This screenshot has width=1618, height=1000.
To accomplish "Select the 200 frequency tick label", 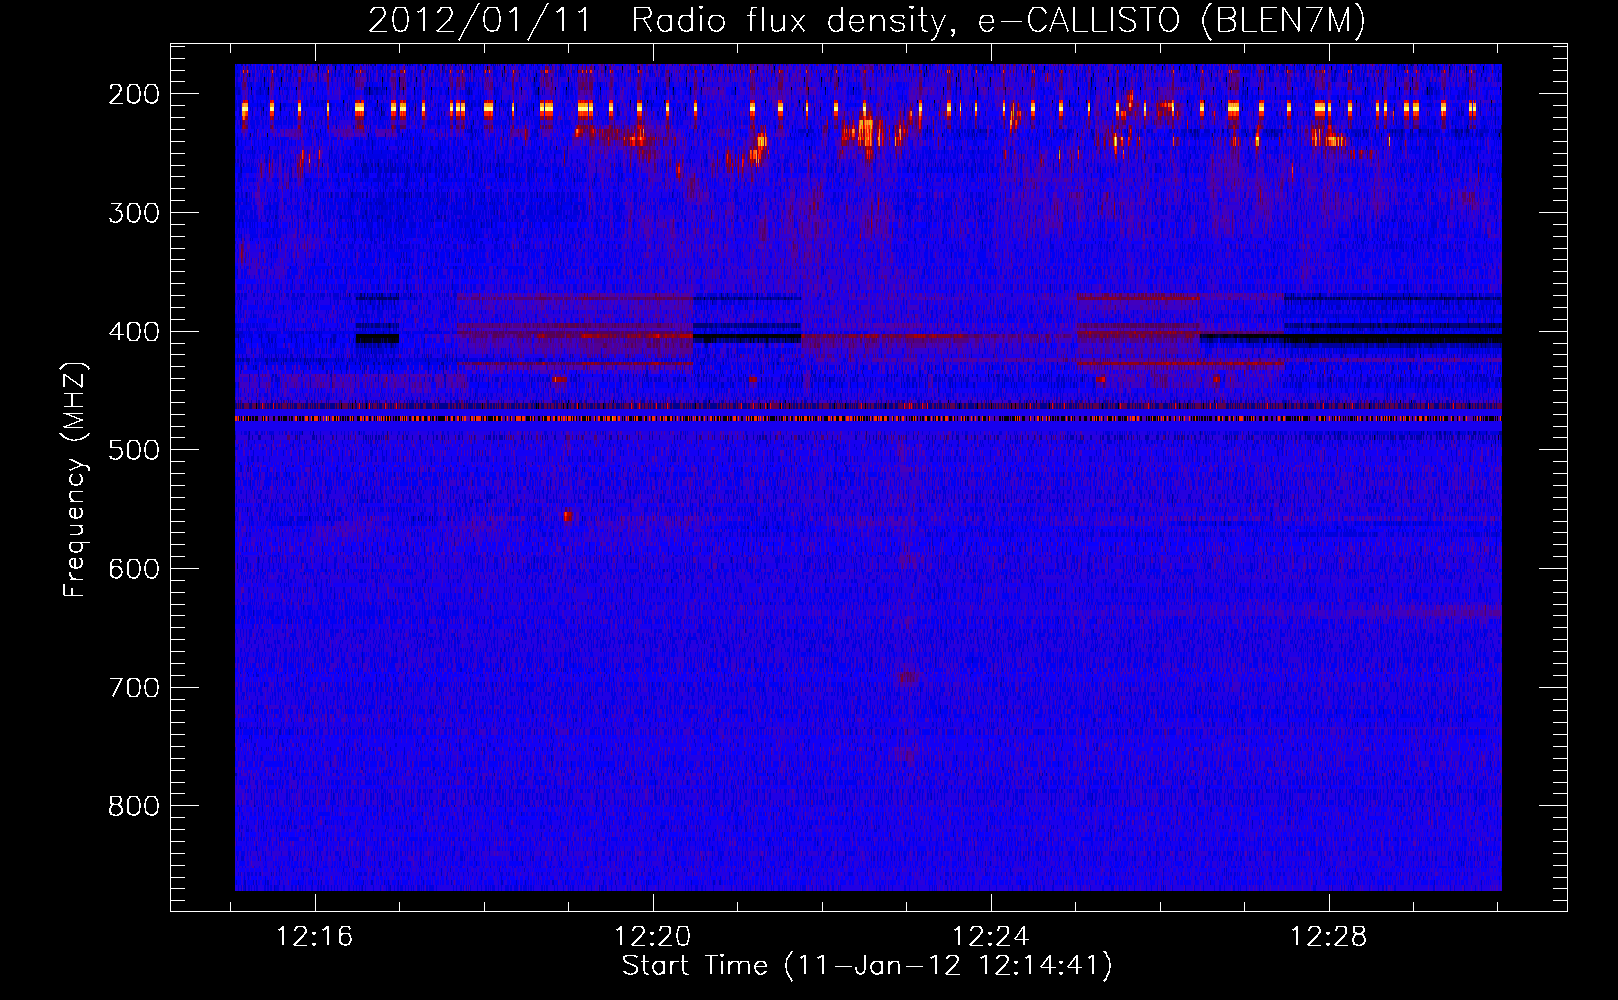I will coord(133,94).
